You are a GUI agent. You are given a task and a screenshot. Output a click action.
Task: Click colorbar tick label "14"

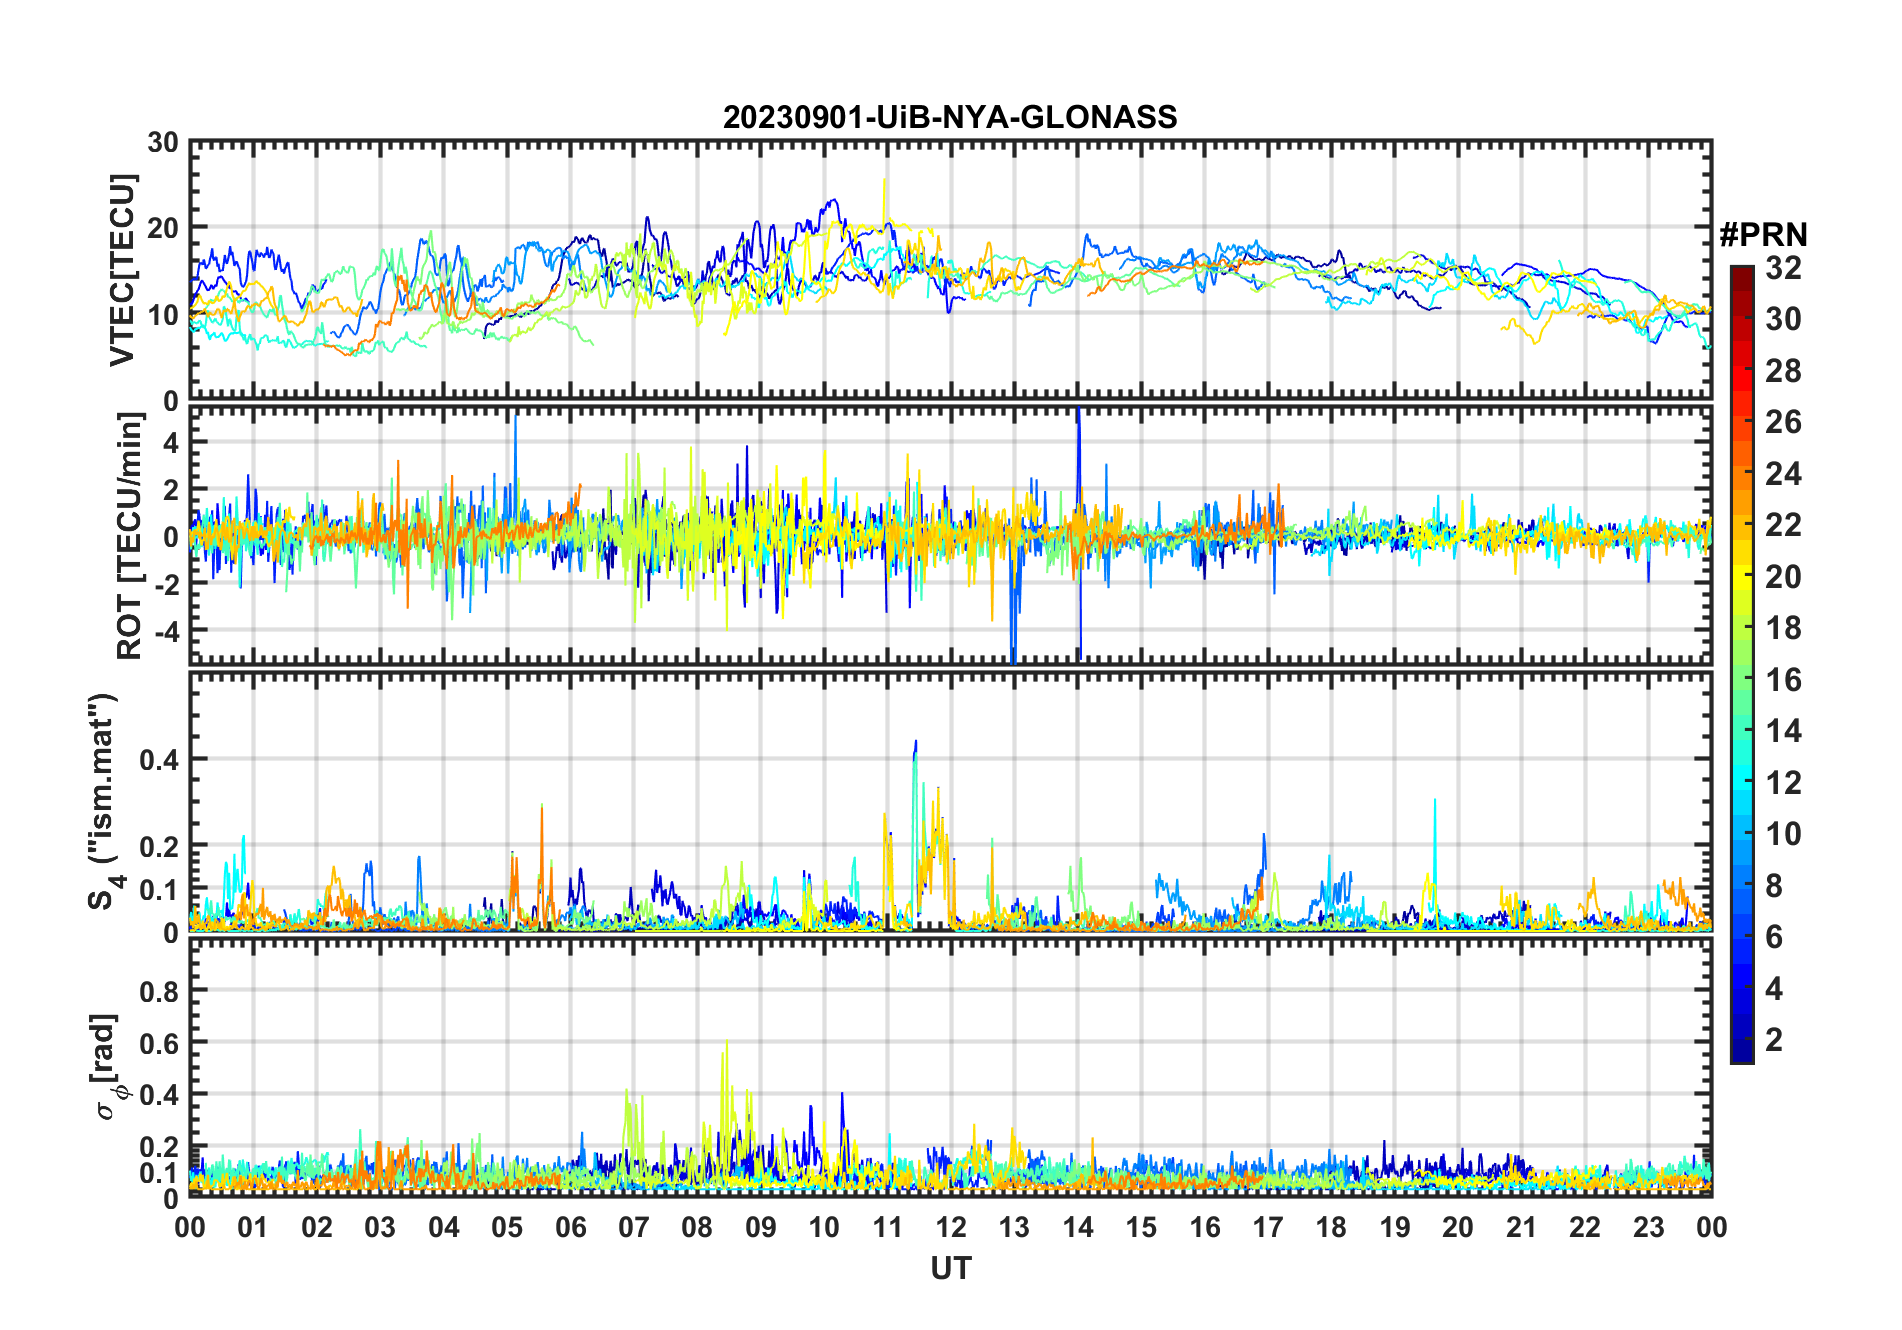pyautogui.click(x=1783, y=731)
